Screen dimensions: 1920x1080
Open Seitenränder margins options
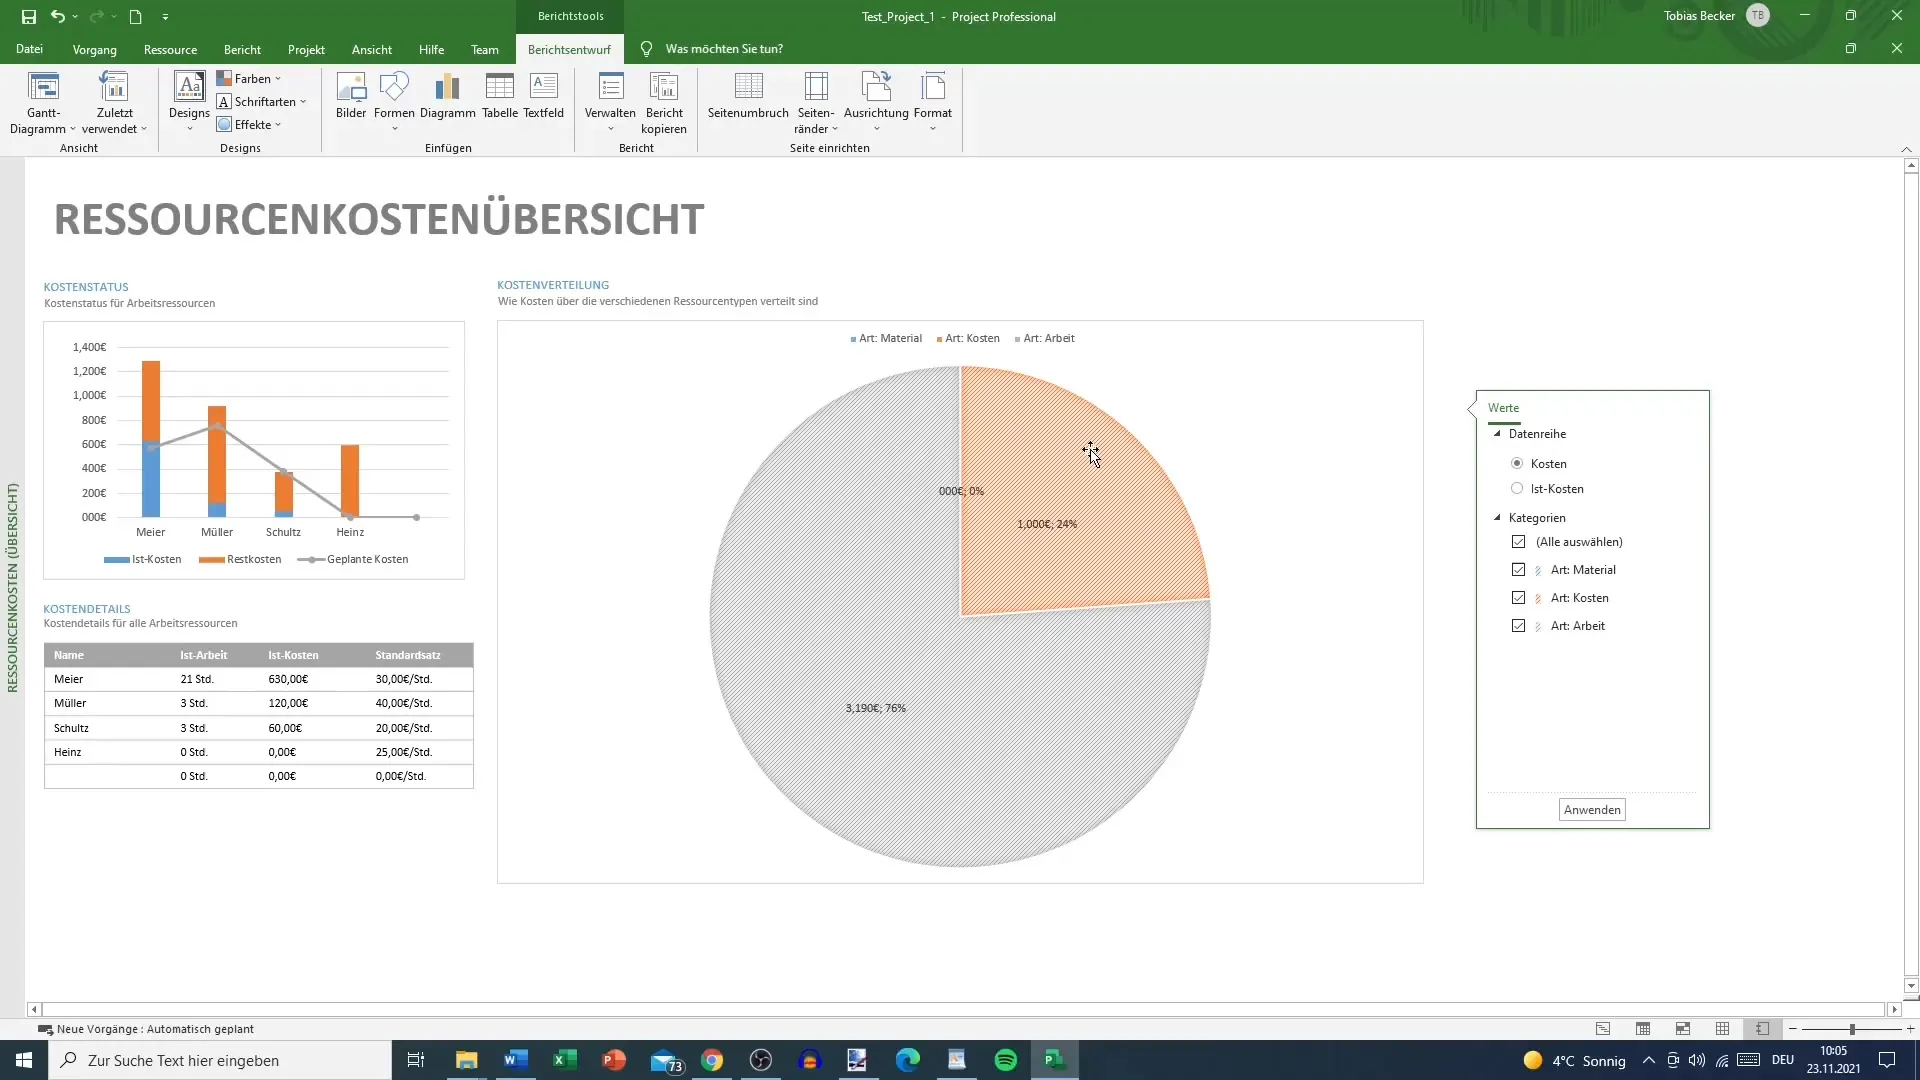(816, 103)
